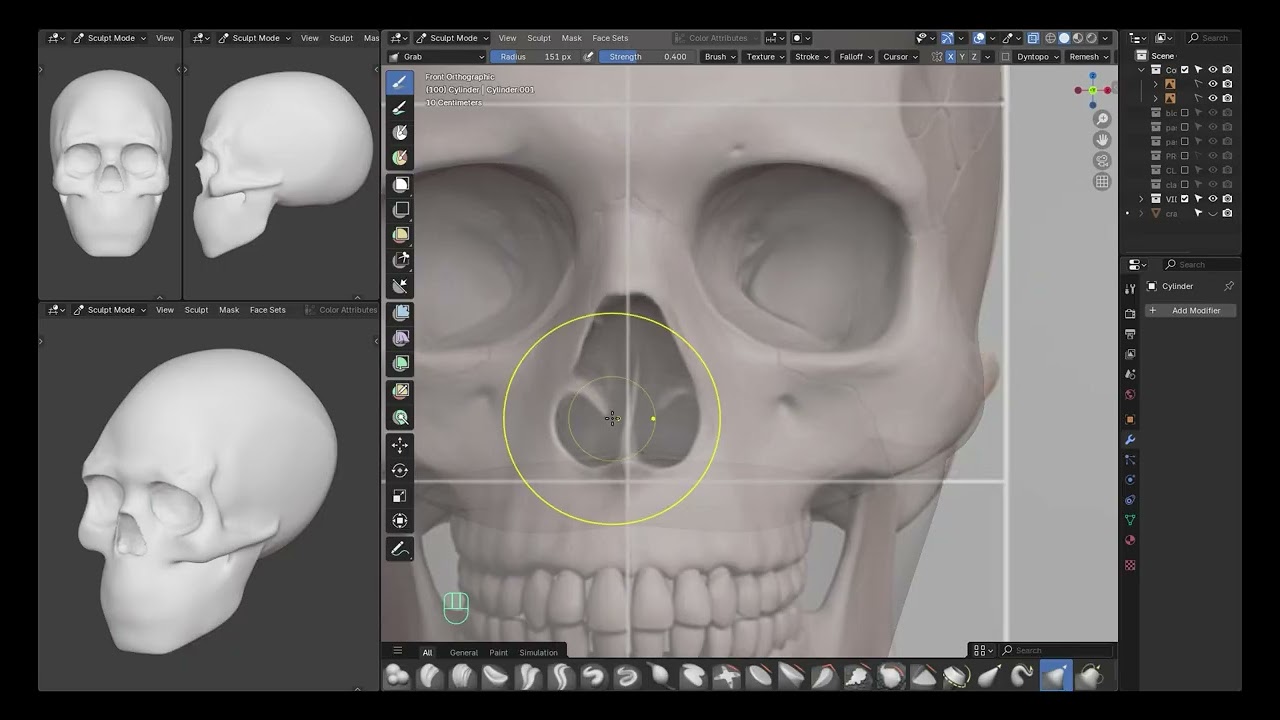Select the Paint tool below the active Brush tool
Viewport: 1280px width, 720px height.
pyautogui.click(x=400, y=107)
